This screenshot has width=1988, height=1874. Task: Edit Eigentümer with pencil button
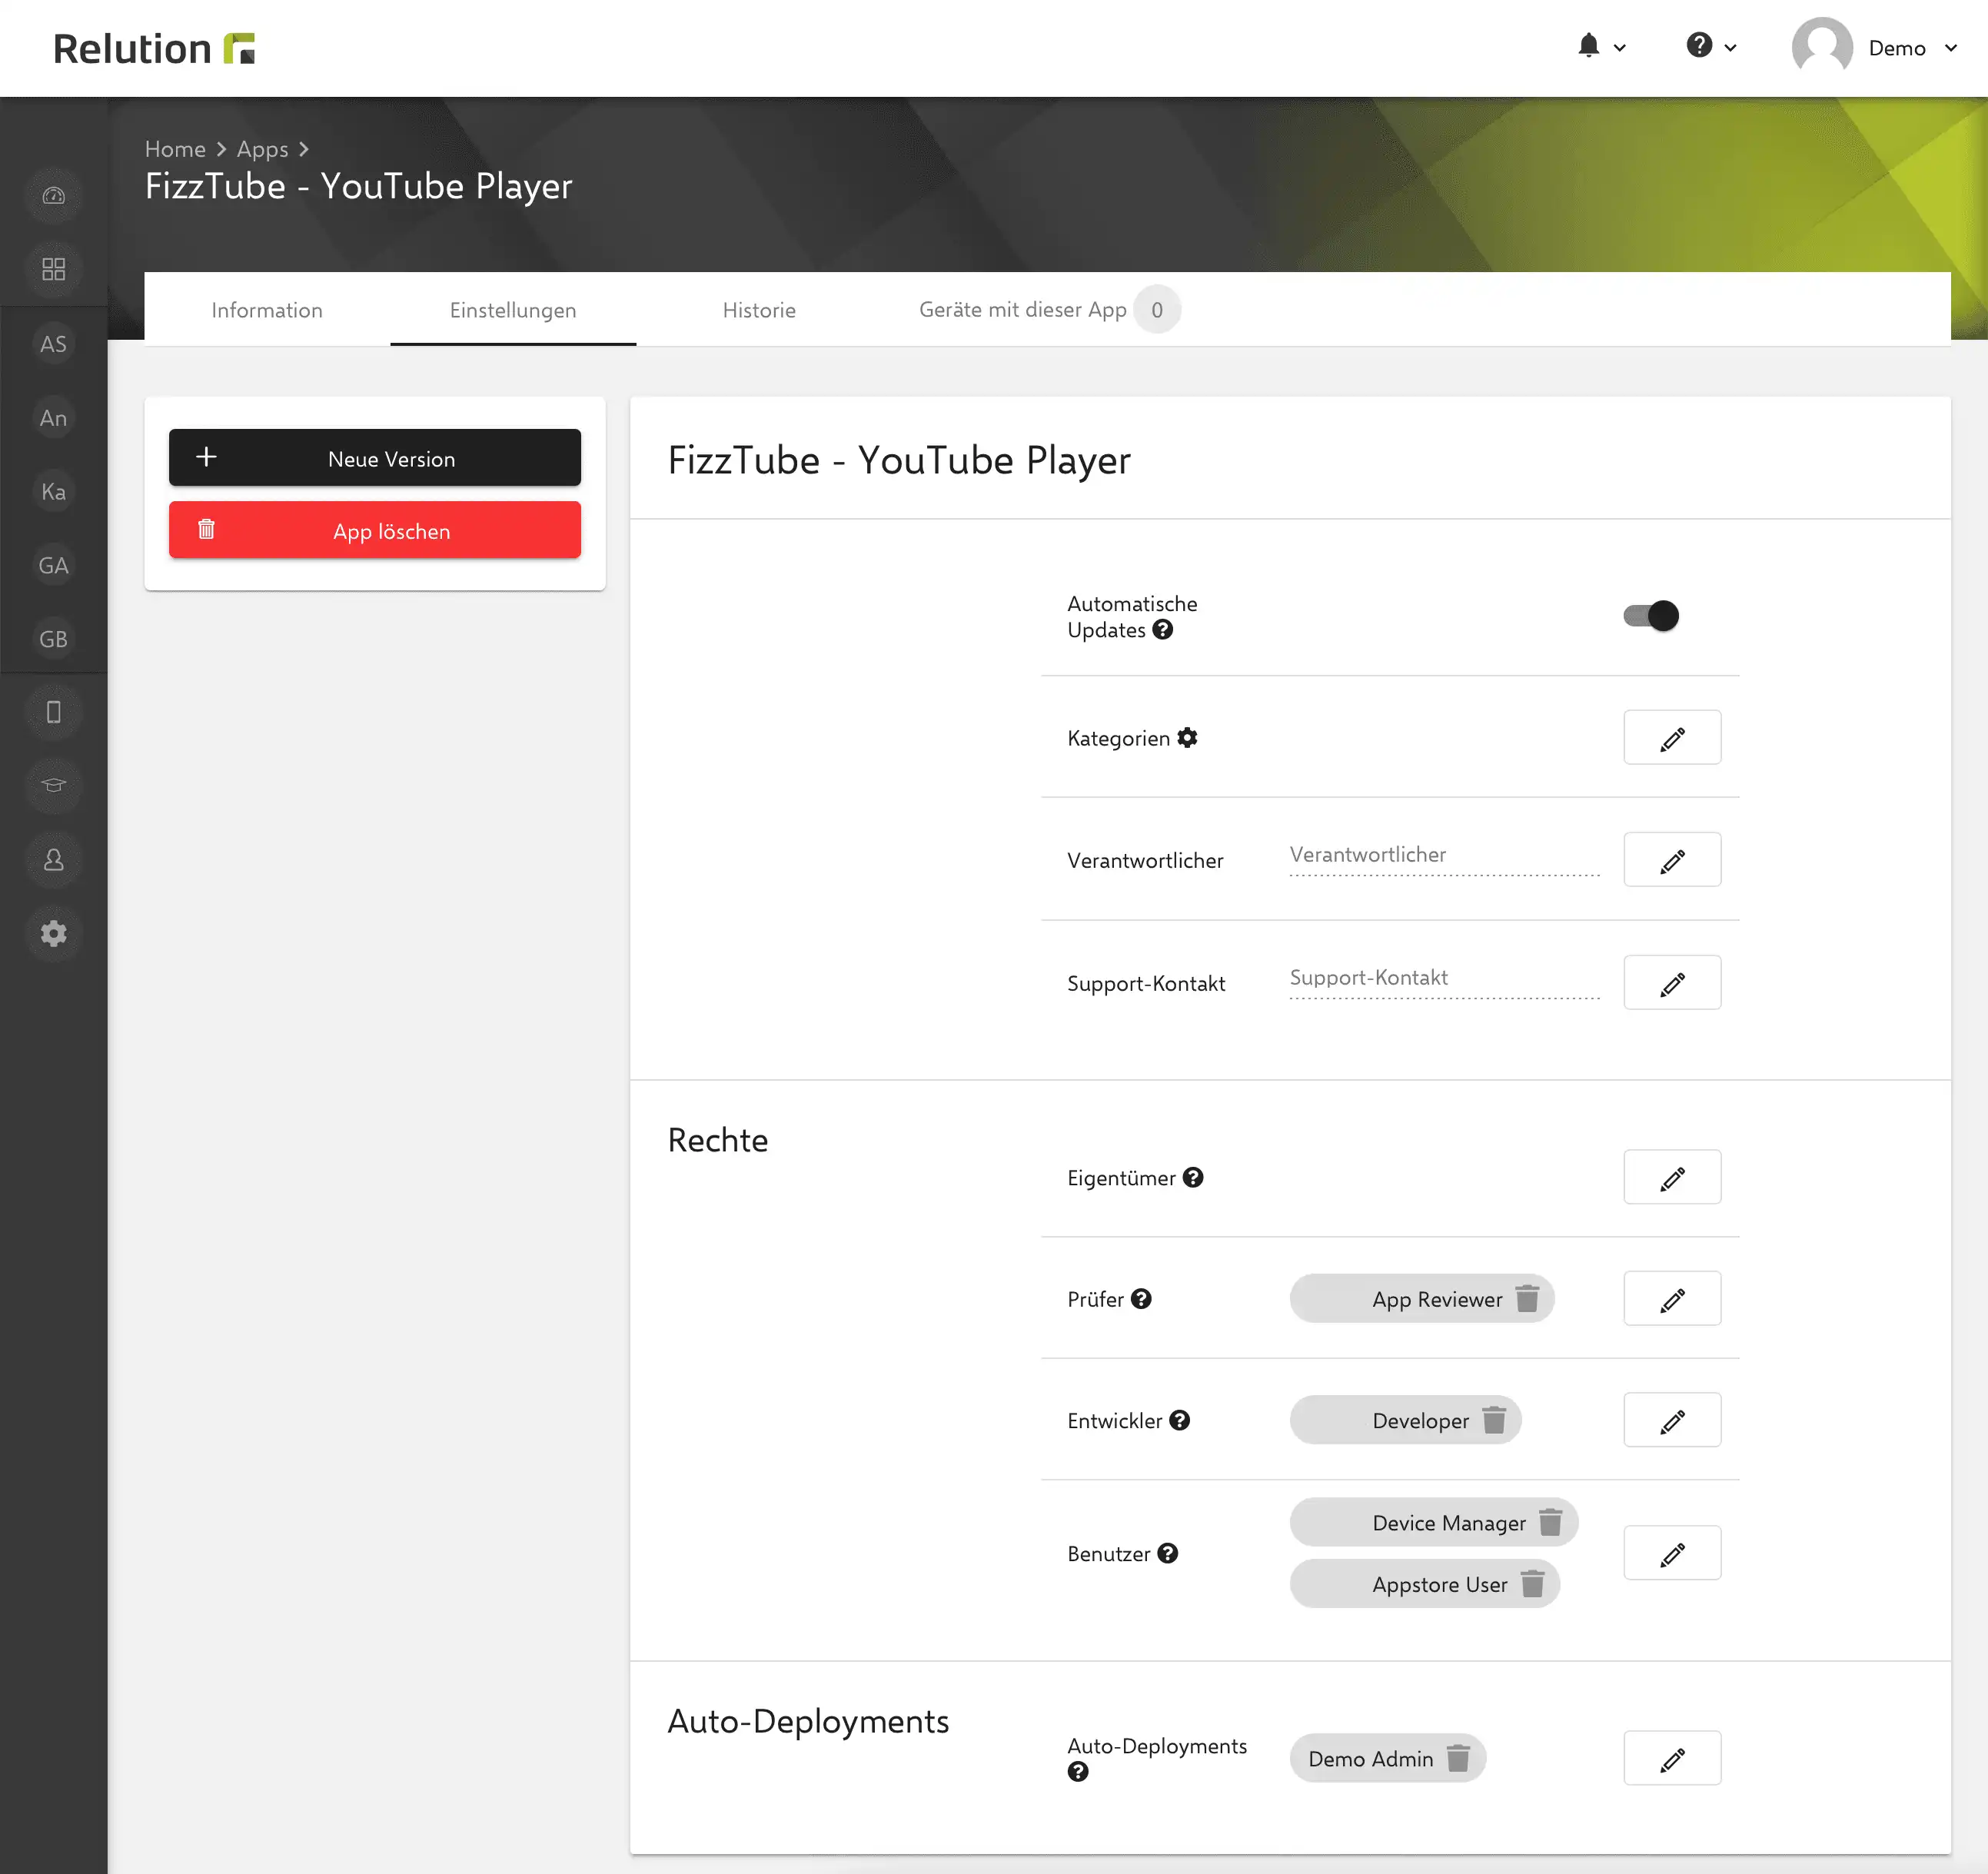[1672, 1177]
